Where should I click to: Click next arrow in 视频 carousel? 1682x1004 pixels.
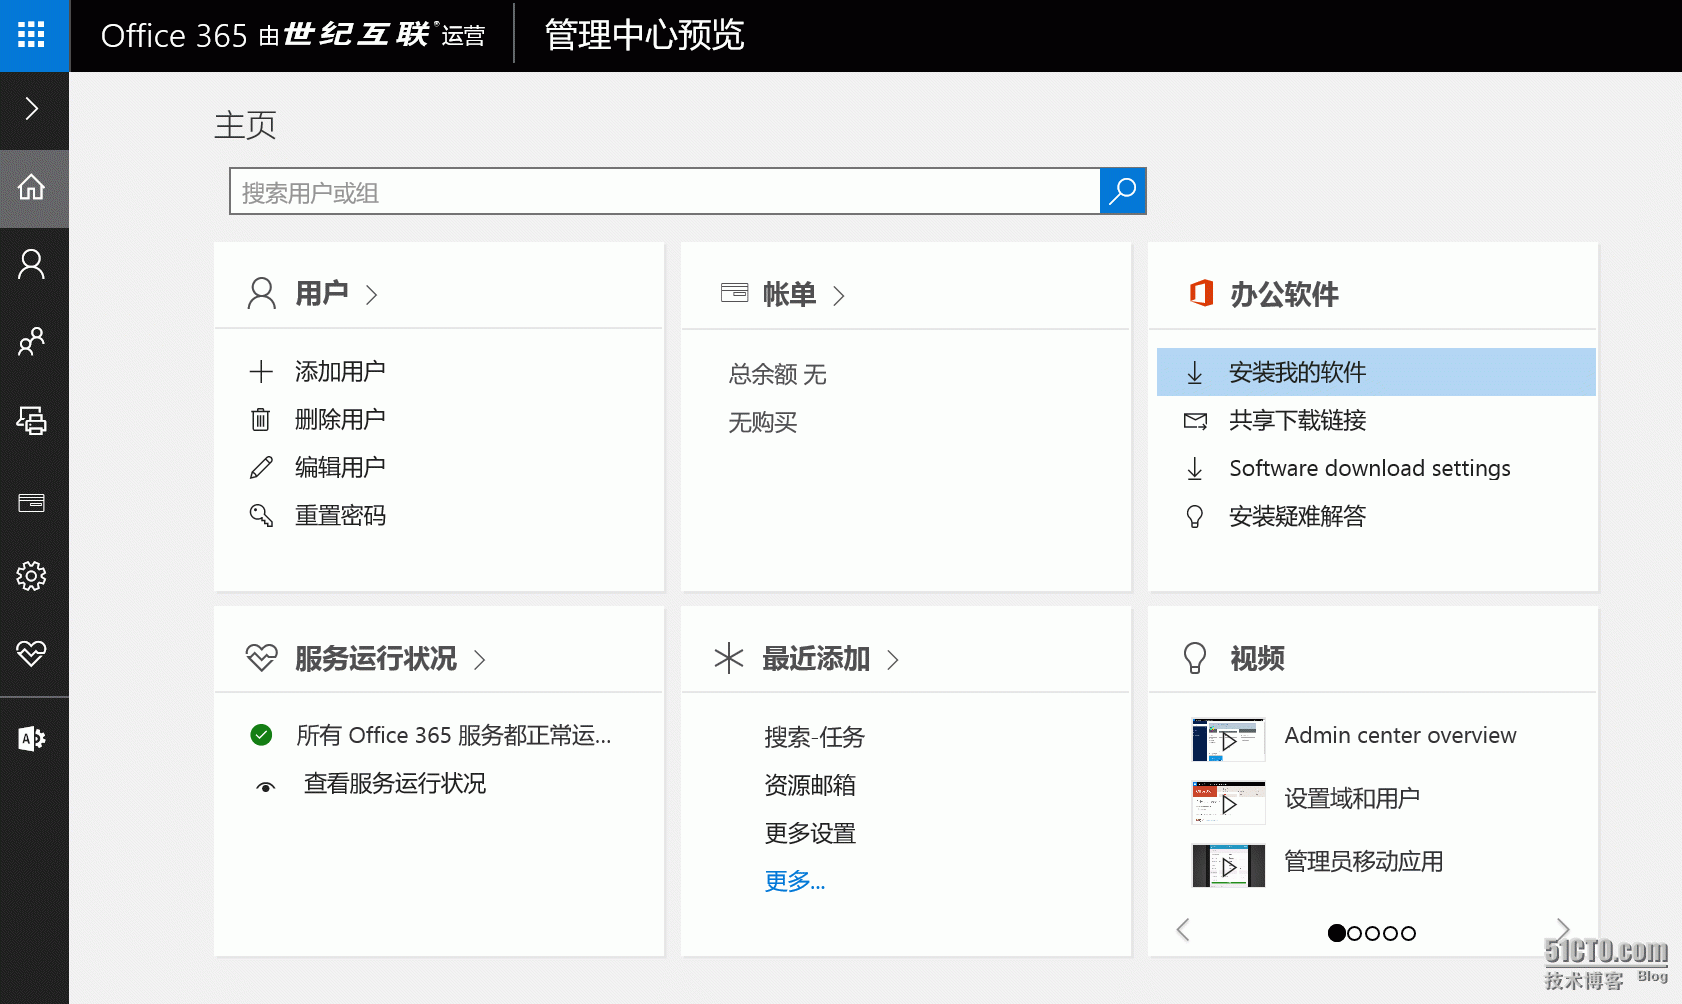point(1563,930)
